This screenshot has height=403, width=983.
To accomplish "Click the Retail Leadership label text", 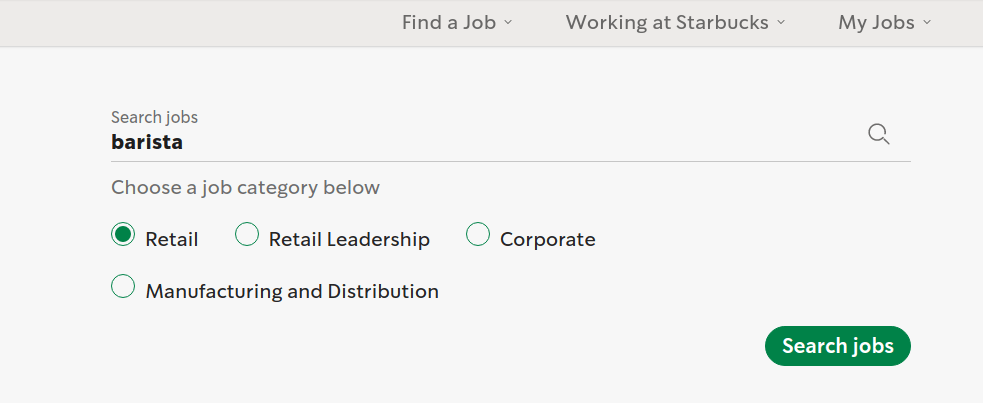I will [x=349, y=239].
